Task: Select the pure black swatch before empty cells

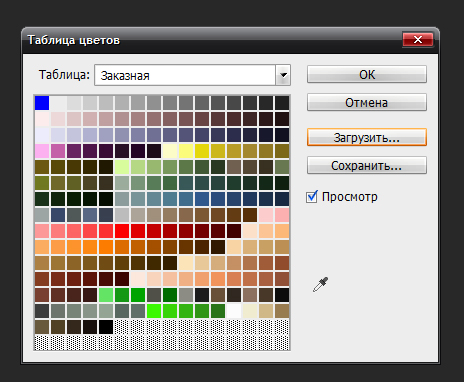Action: pyautogui.click(x=106, y=327)
